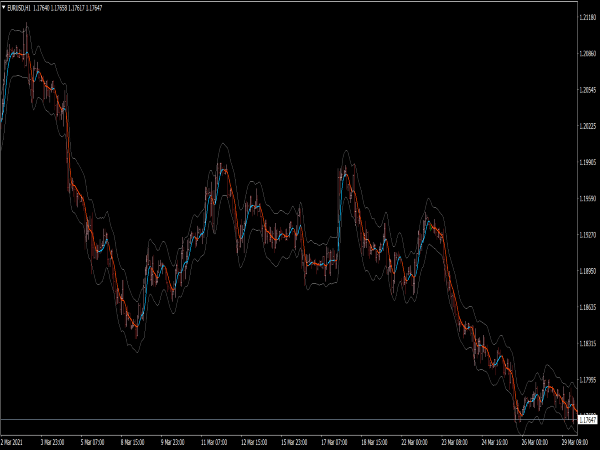
Task: Click the EURUSD,H1 chart title text
Action: click(19, 8)
